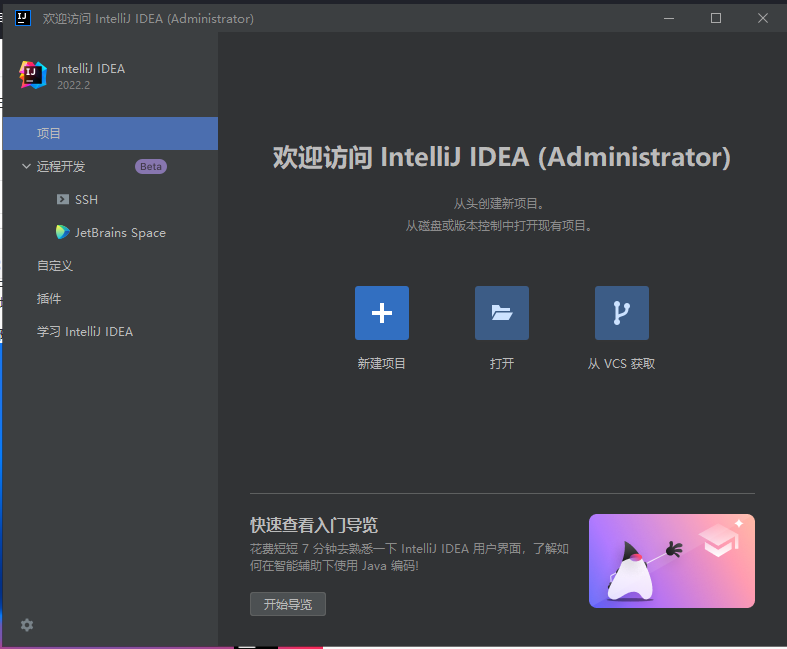Viewport: 787px width, 649px height.
Task: Click the SSH terminal icon in sidebar
Action: (62, 200)
